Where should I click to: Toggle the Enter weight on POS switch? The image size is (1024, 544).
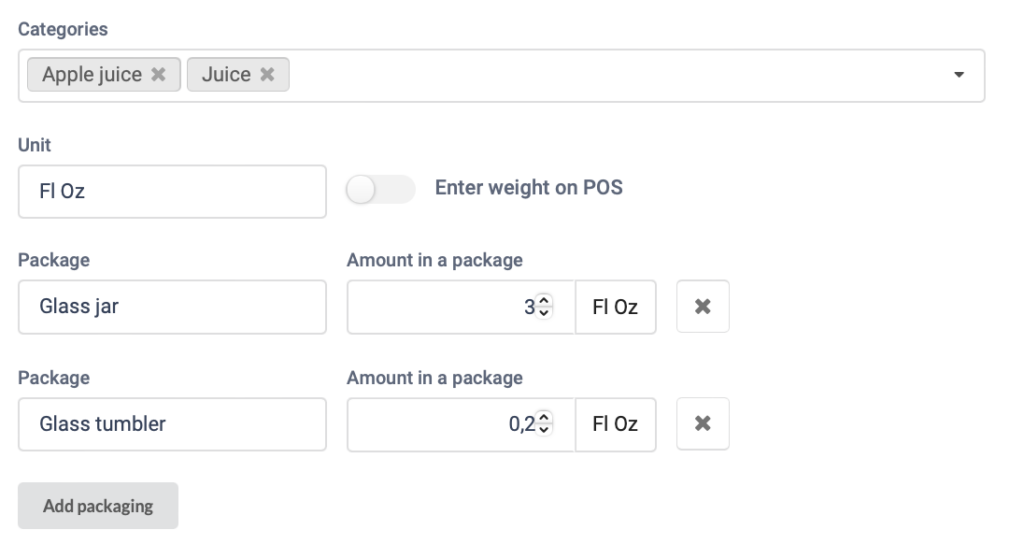click(380, 189)
